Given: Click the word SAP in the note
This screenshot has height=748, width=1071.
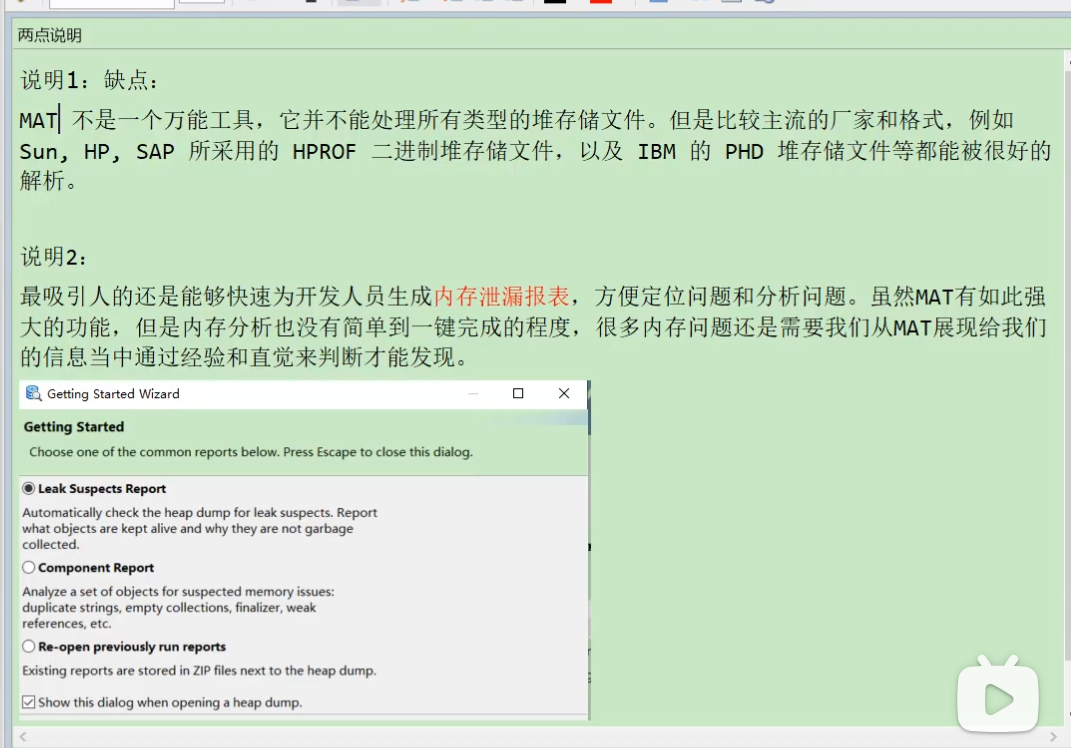Looking at the screenshot, I should pyautogui.click(x=155, y=152).
